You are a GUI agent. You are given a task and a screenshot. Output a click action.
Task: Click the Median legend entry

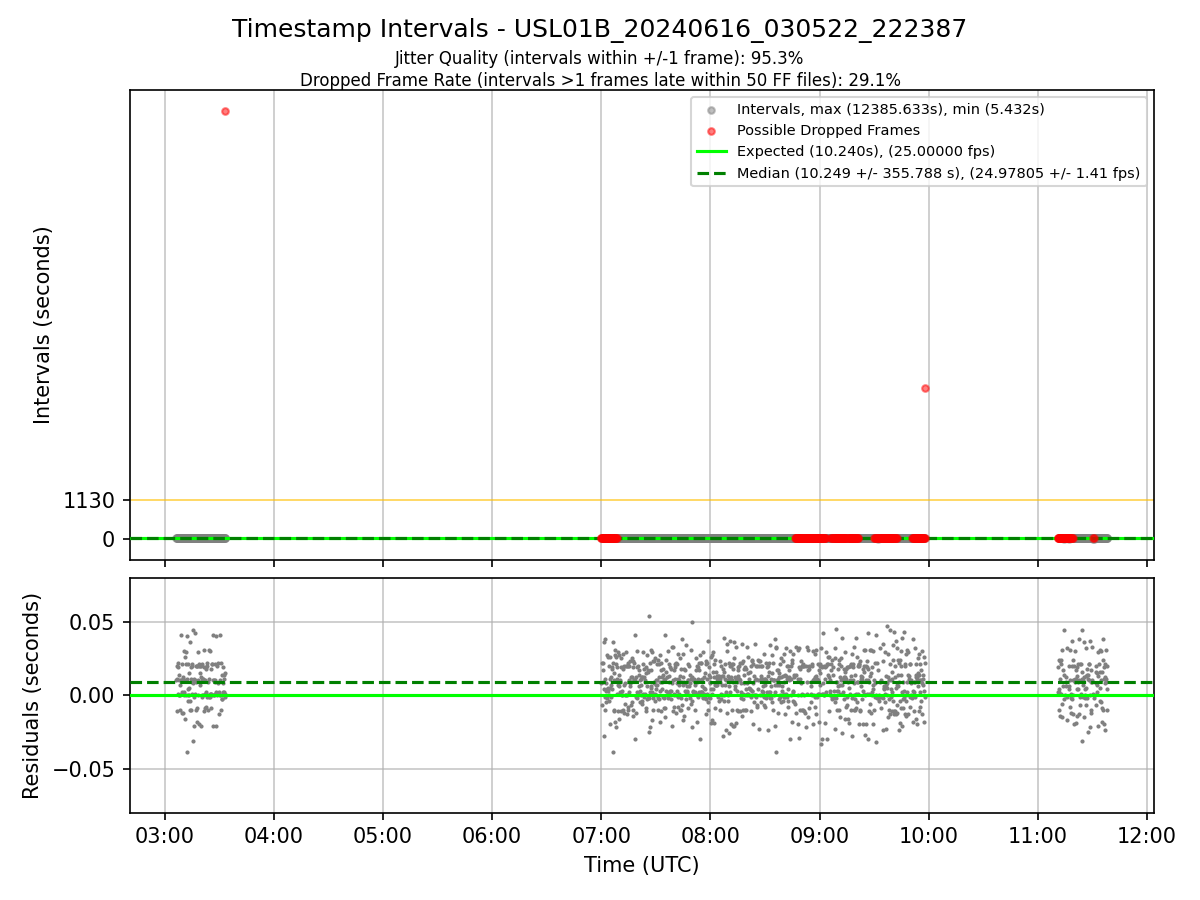tap(918, 173)
